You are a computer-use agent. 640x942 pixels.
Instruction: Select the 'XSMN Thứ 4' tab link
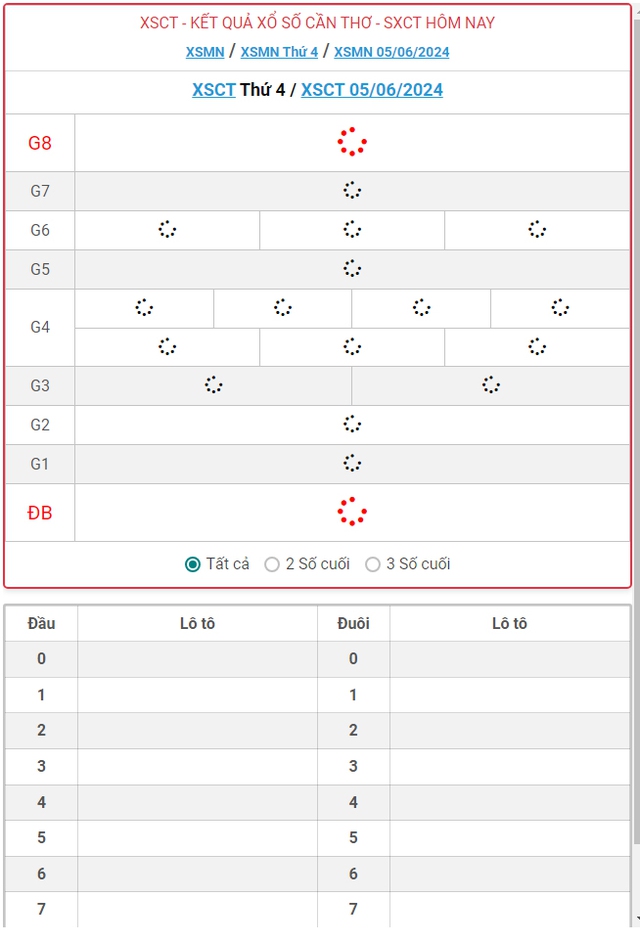pyautogui.click(x=278, y=52)
